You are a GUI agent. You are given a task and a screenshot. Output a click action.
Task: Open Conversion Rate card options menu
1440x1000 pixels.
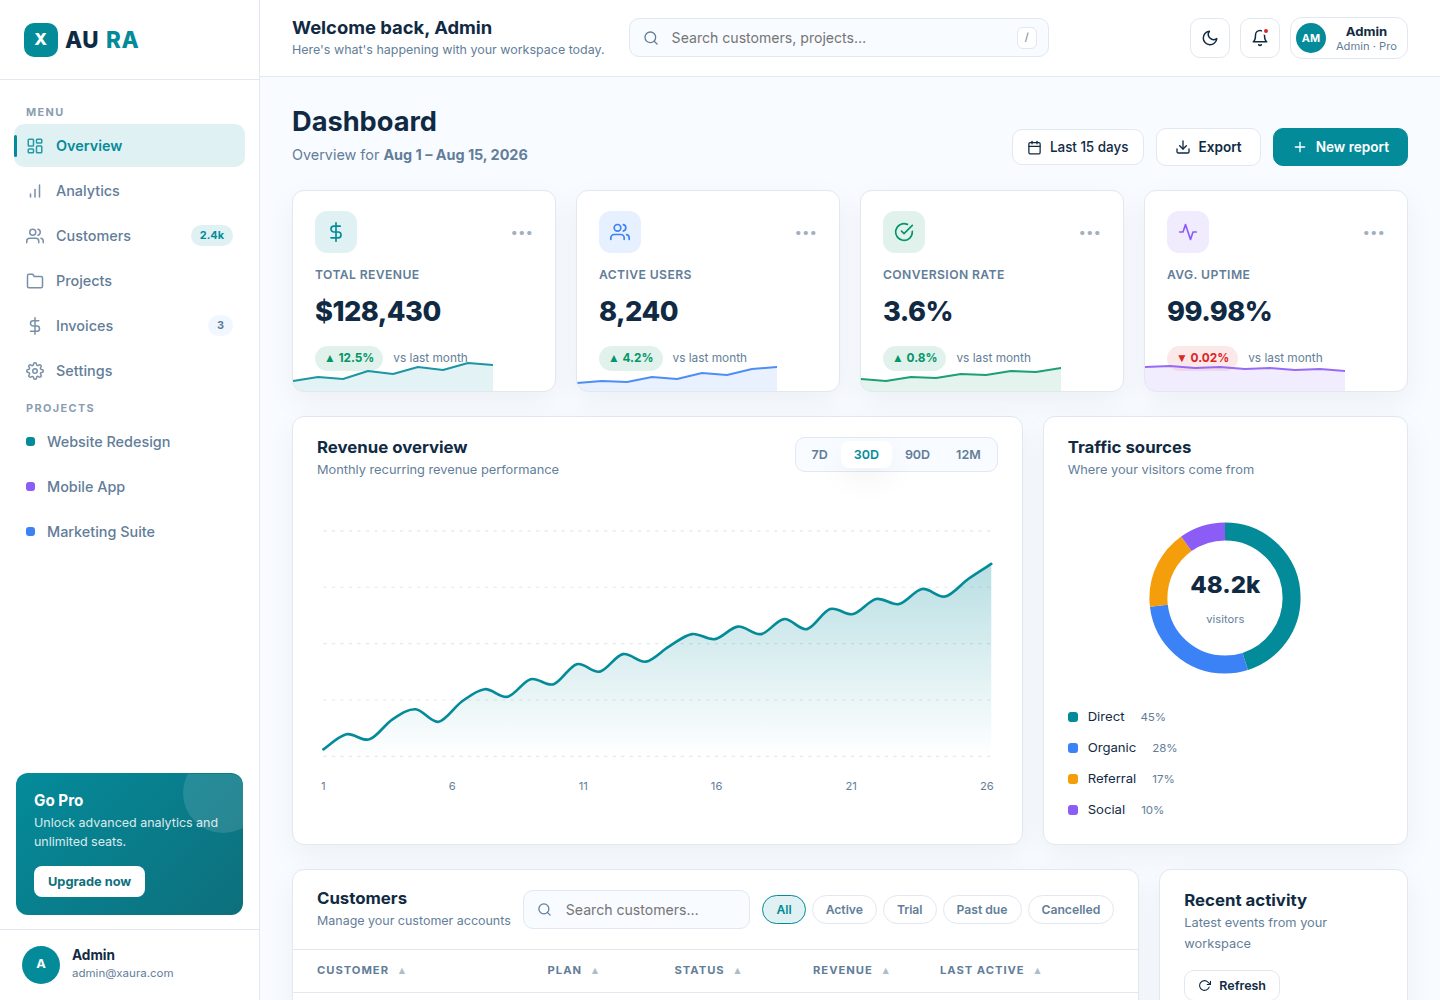point(1090,233)
